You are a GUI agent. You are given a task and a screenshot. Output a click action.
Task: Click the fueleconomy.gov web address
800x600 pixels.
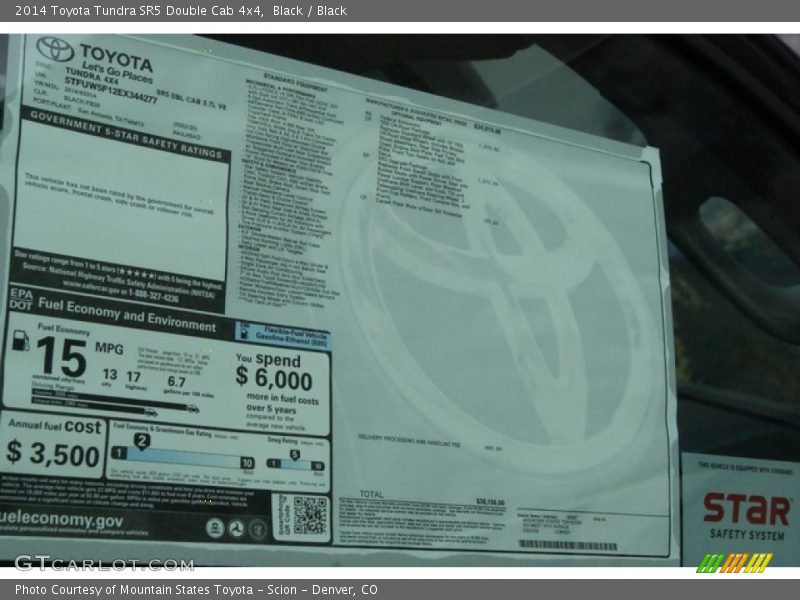[x=62, y=519]
